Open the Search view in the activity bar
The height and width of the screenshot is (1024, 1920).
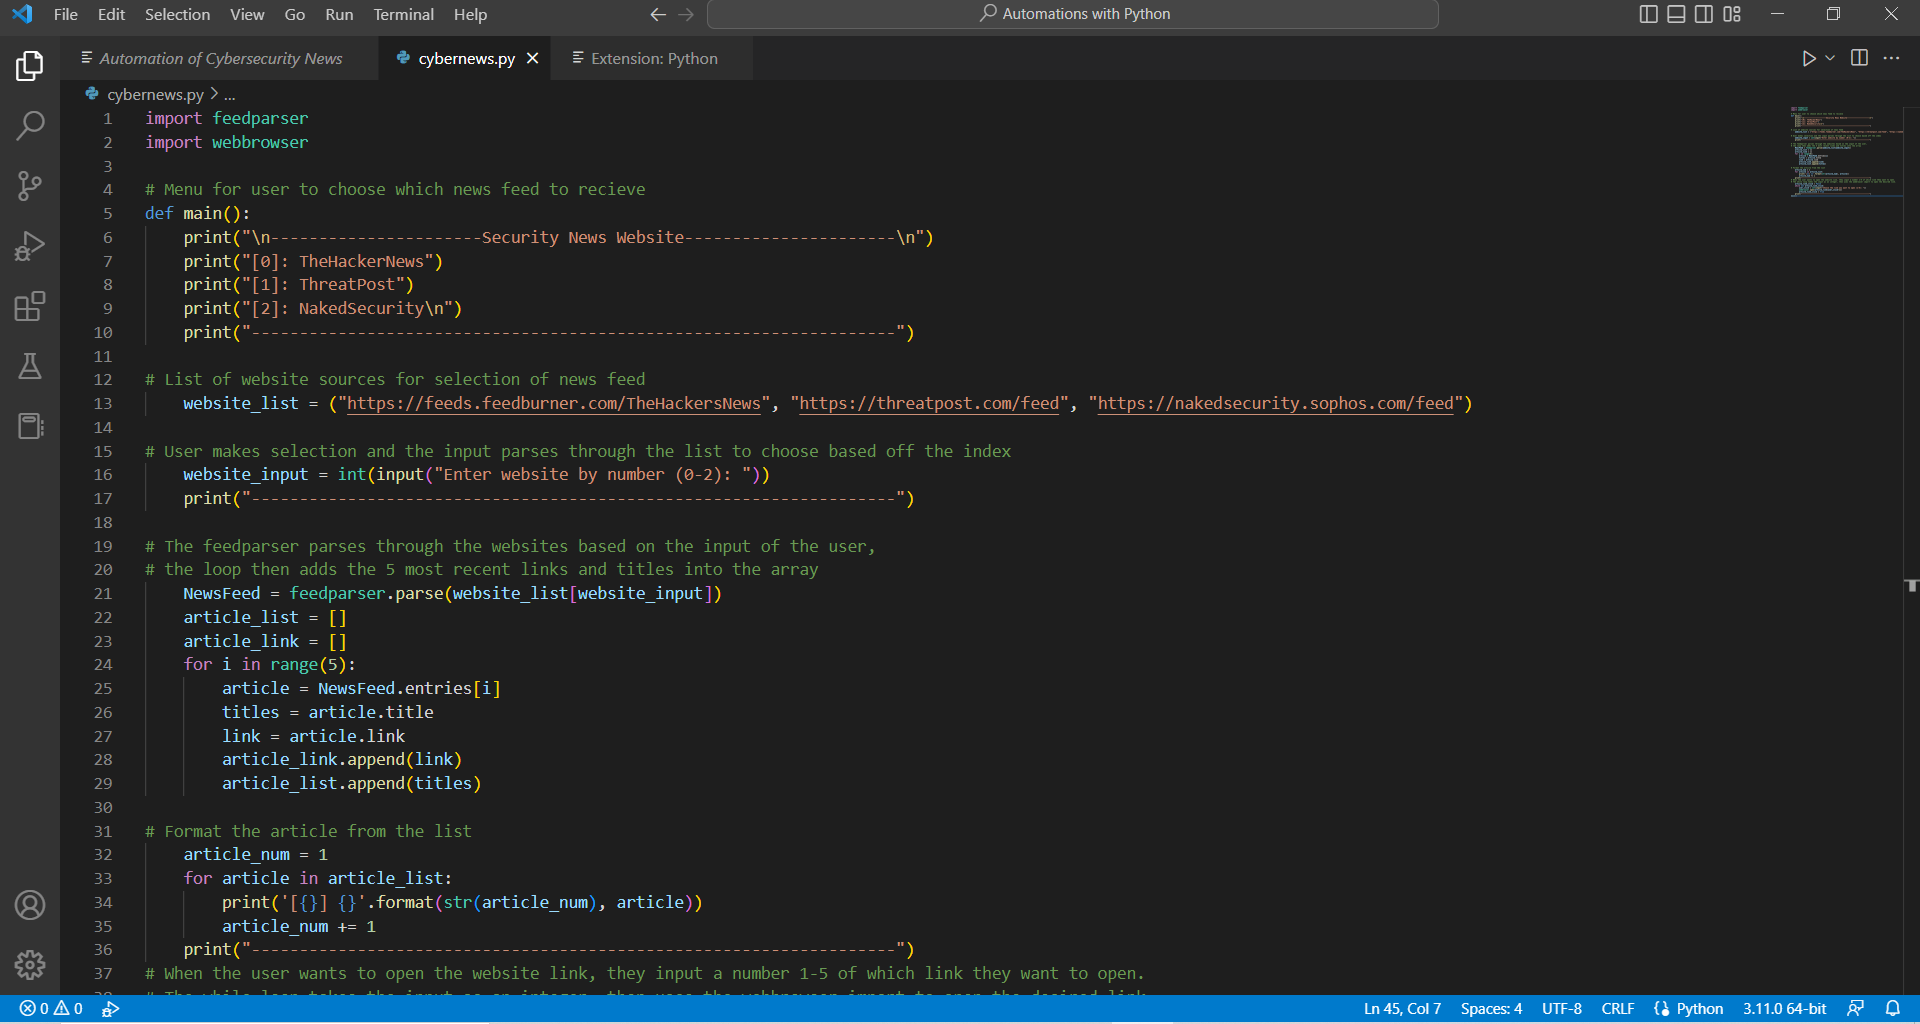(30, 126)
